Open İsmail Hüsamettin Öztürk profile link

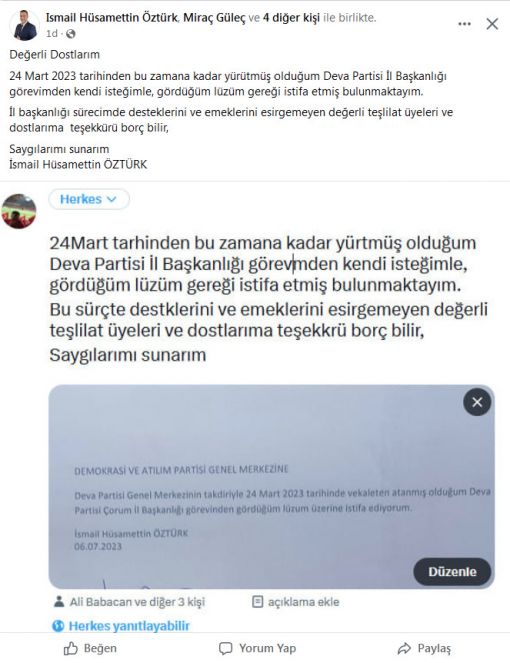[112, 18]
